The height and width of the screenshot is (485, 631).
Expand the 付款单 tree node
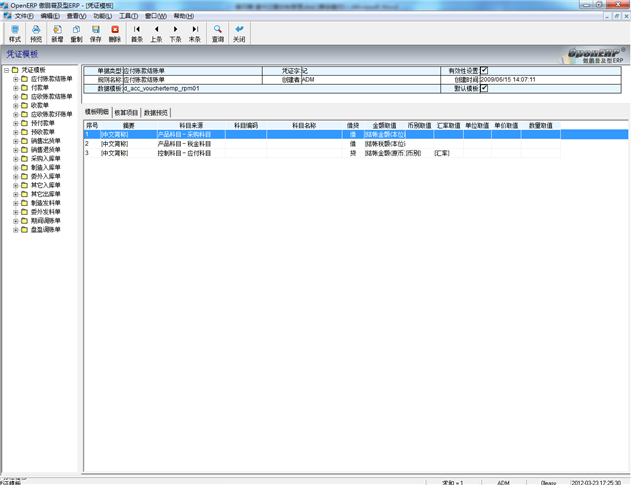15,87
